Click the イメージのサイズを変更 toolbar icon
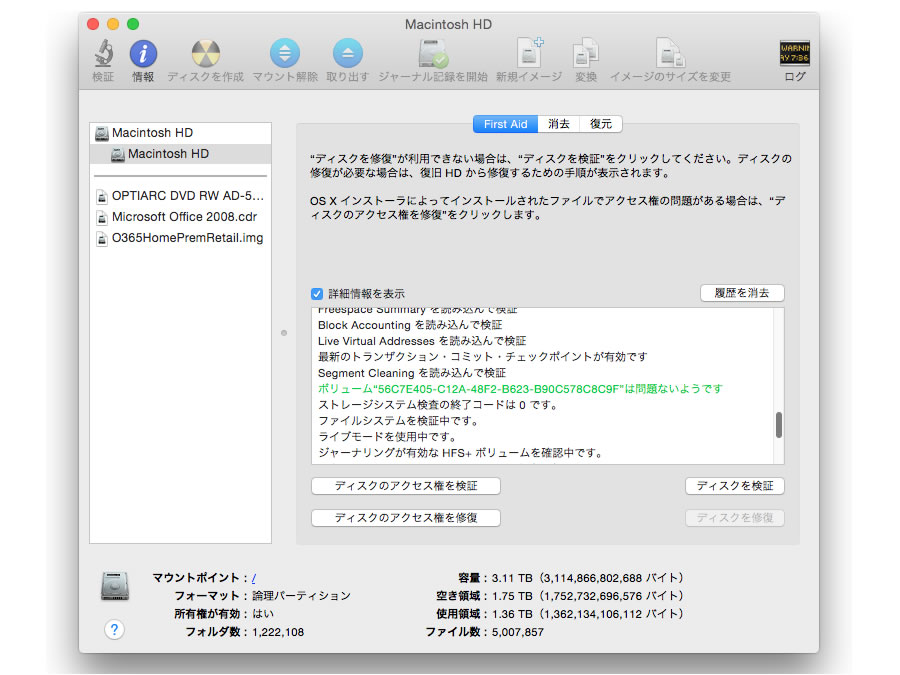The image size is (900, 675). pyautogui.click(x=670, y=53)
